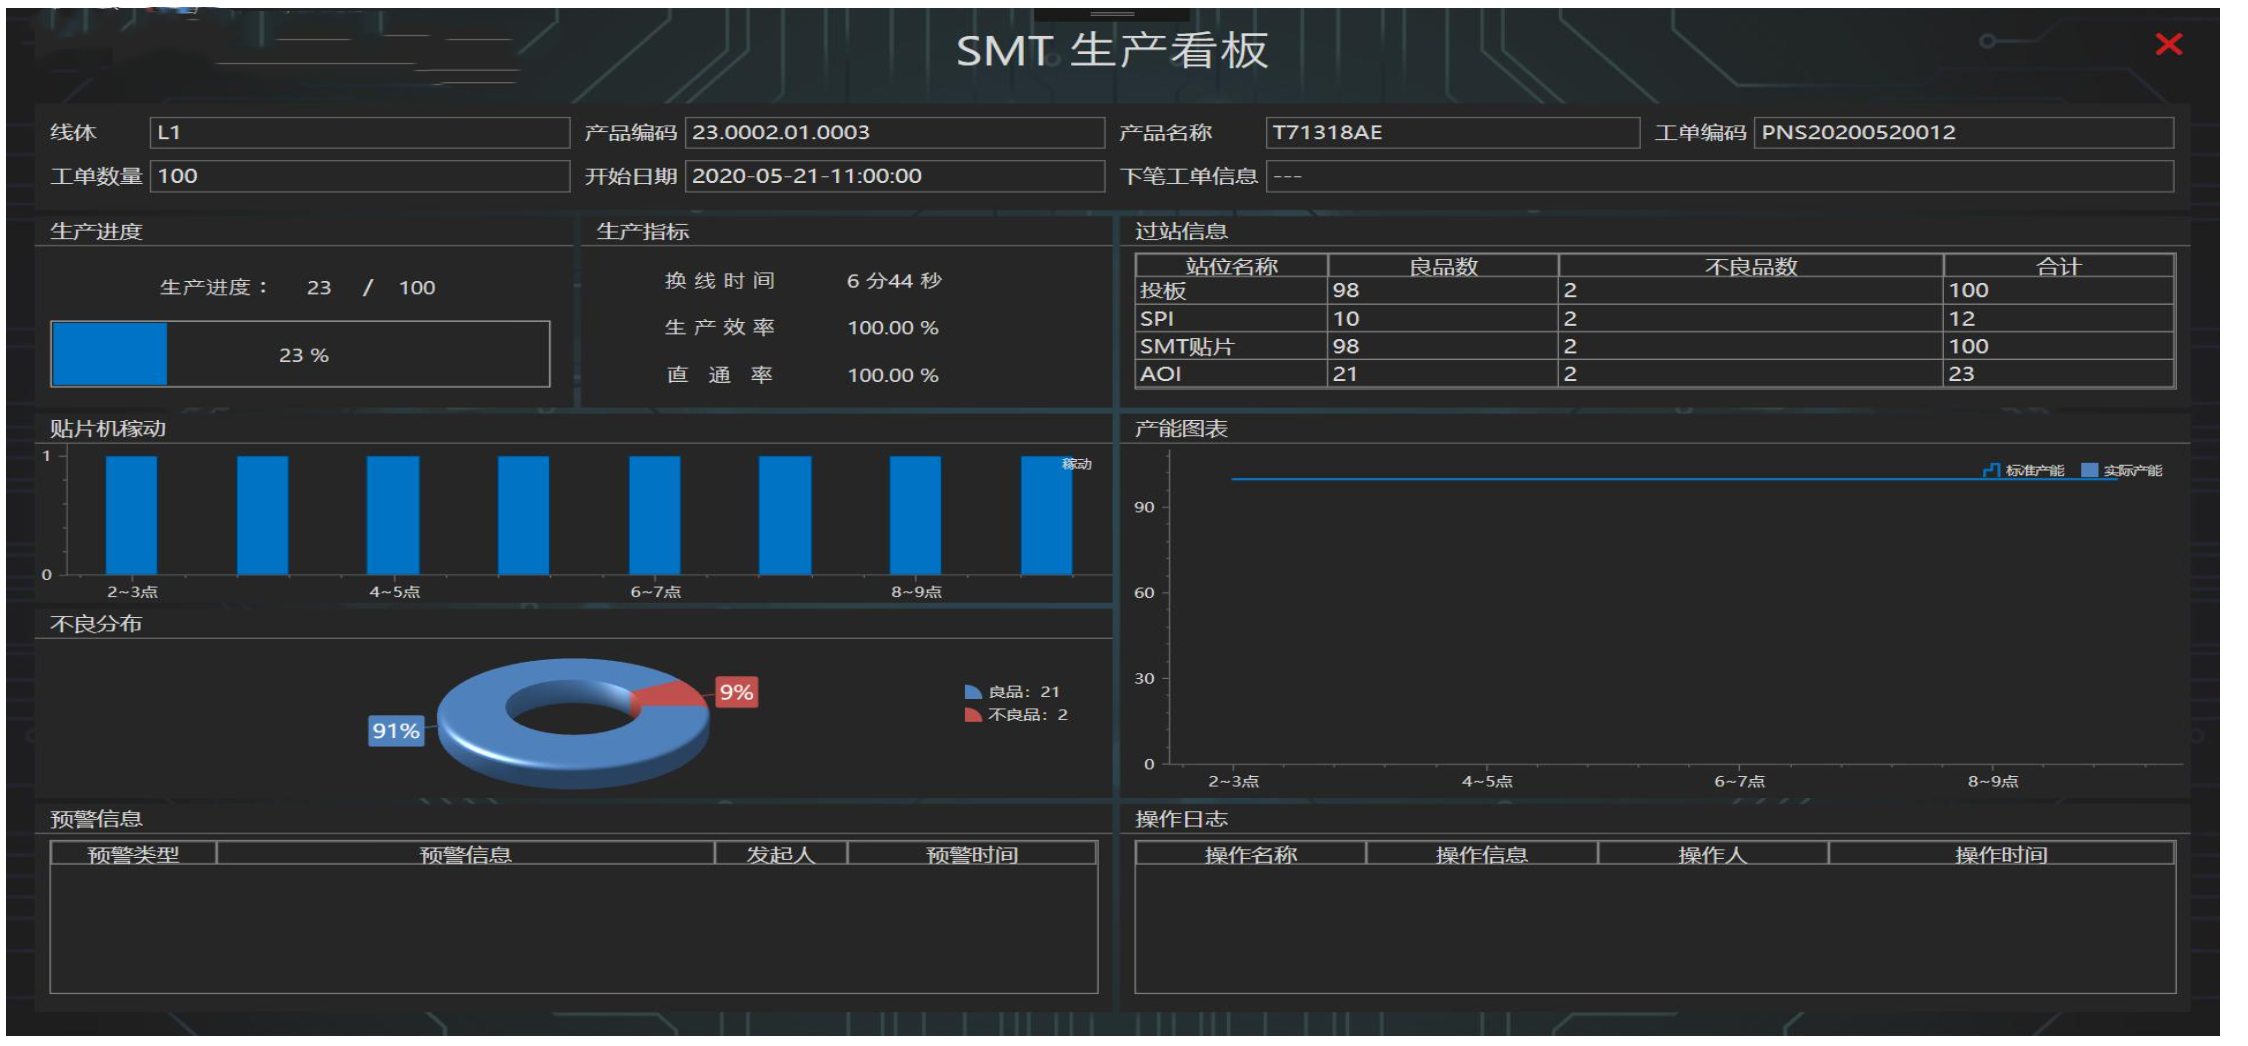Click the 开始日期 date field

pyautogui.click(x=894, y=177)
